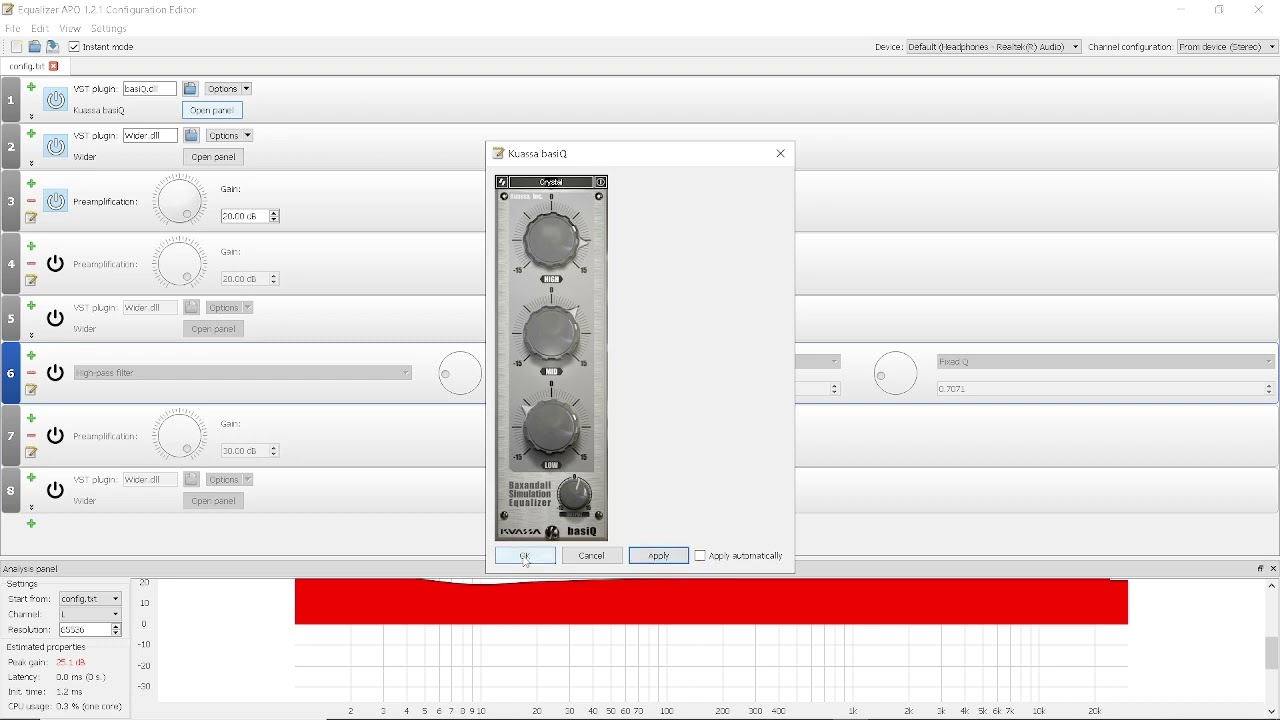Open the Settings menu

point(109,29)
